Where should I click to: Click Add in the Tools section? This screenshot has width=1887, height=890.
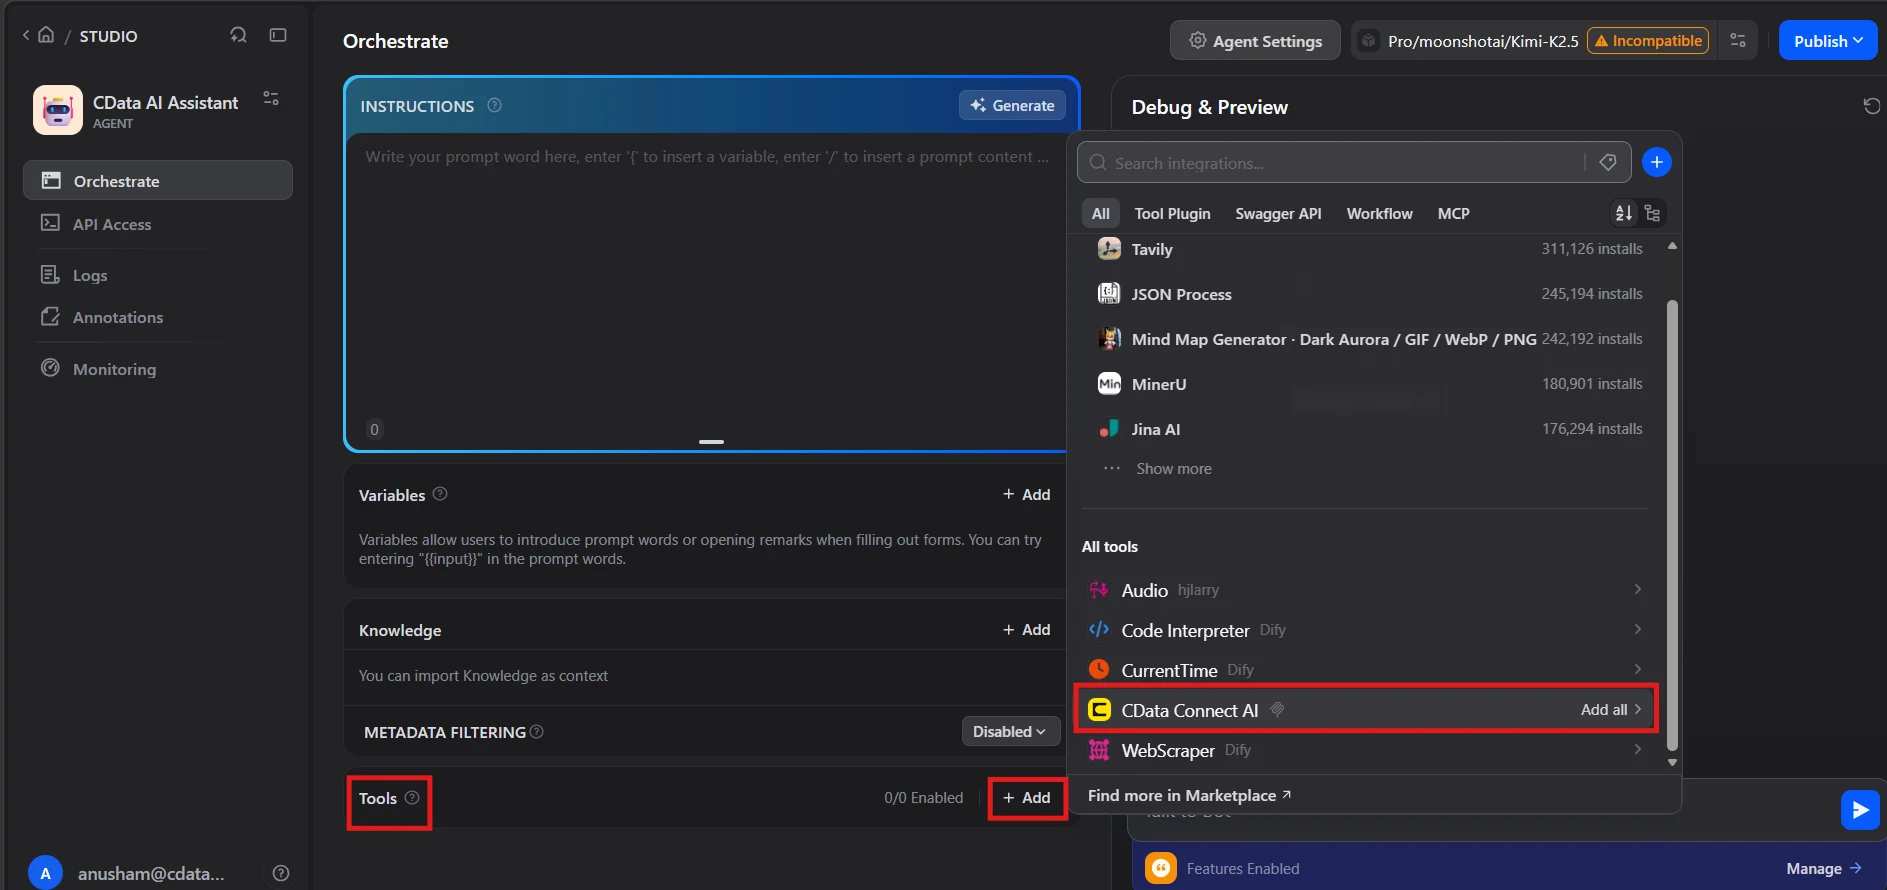click(1026, 797)
